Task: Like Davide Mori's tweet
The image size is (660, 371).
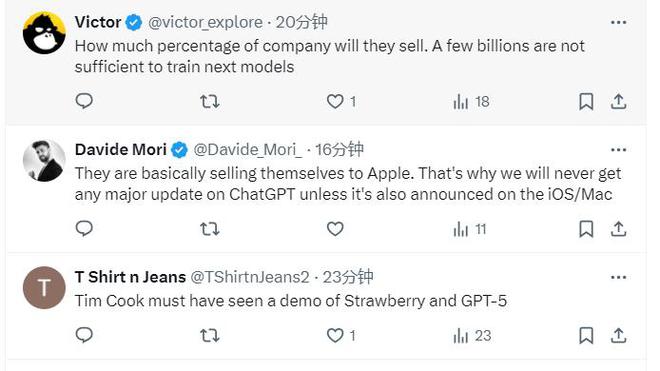Action: [335, 229]
